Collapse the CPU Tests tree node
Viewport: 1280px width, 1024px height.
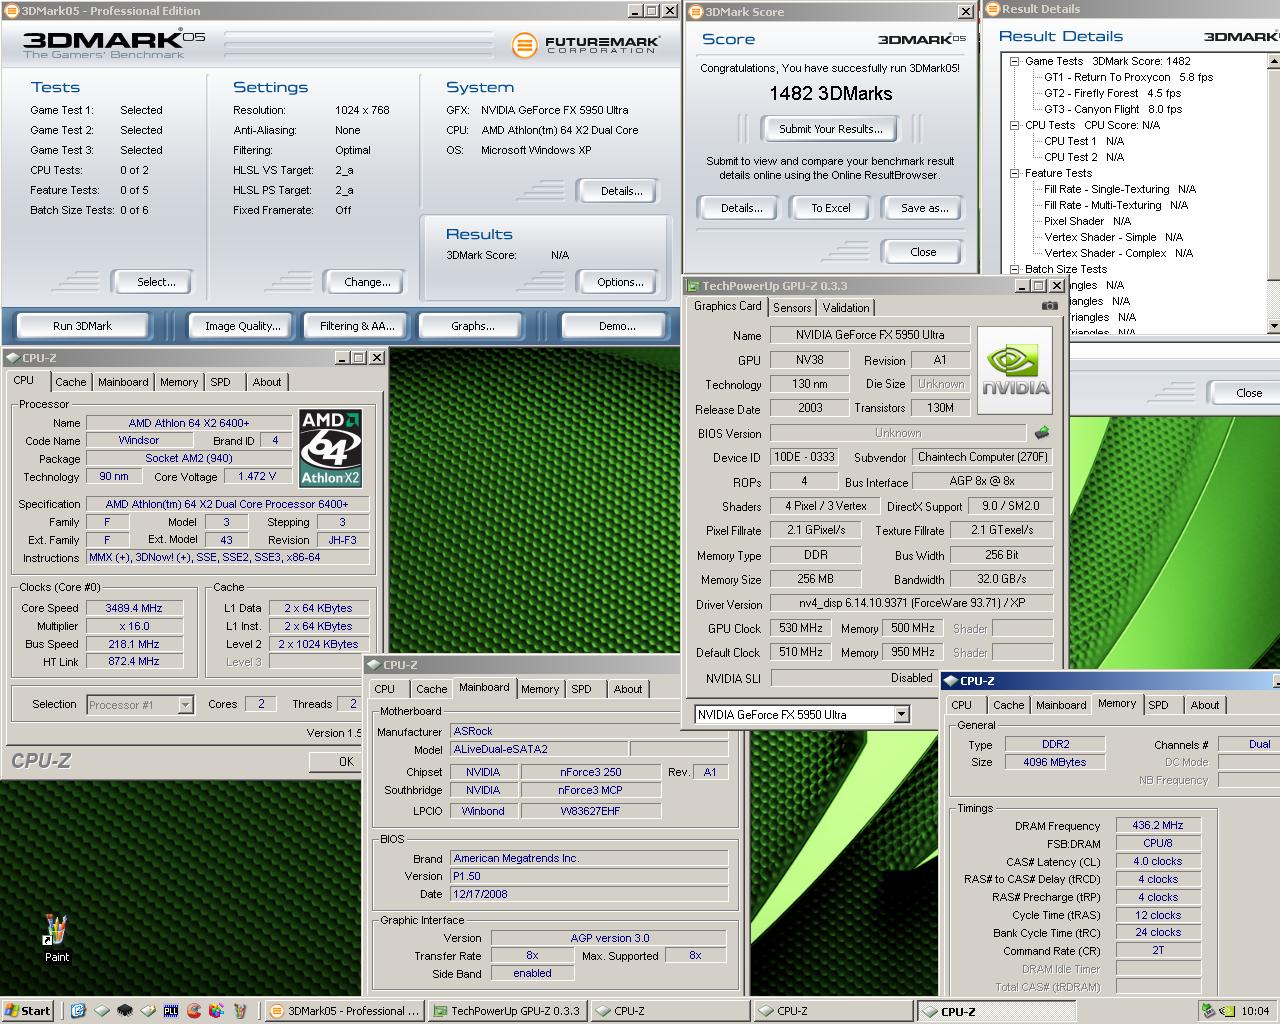pos(1014,125)
